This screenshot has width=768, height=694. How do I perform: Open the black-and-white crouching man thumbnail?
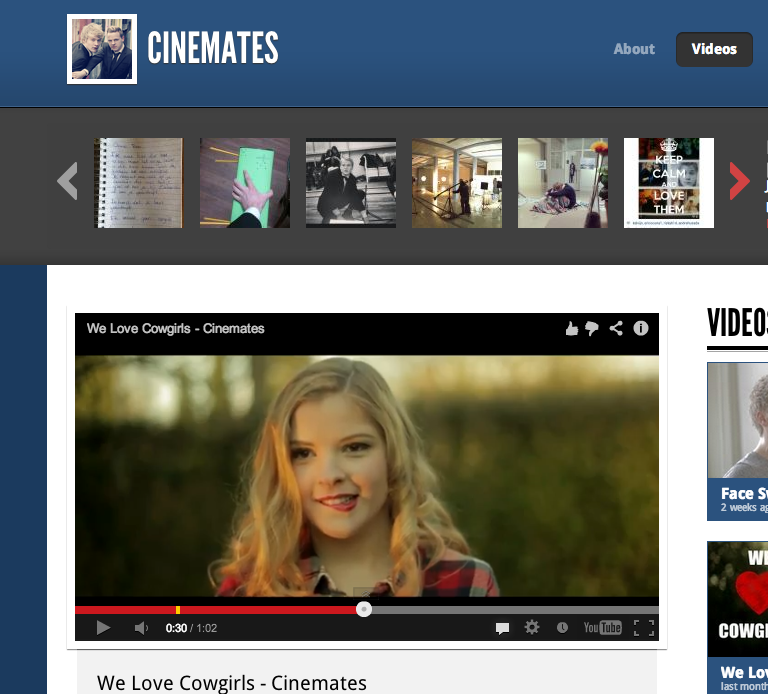(x=351, y=183)
